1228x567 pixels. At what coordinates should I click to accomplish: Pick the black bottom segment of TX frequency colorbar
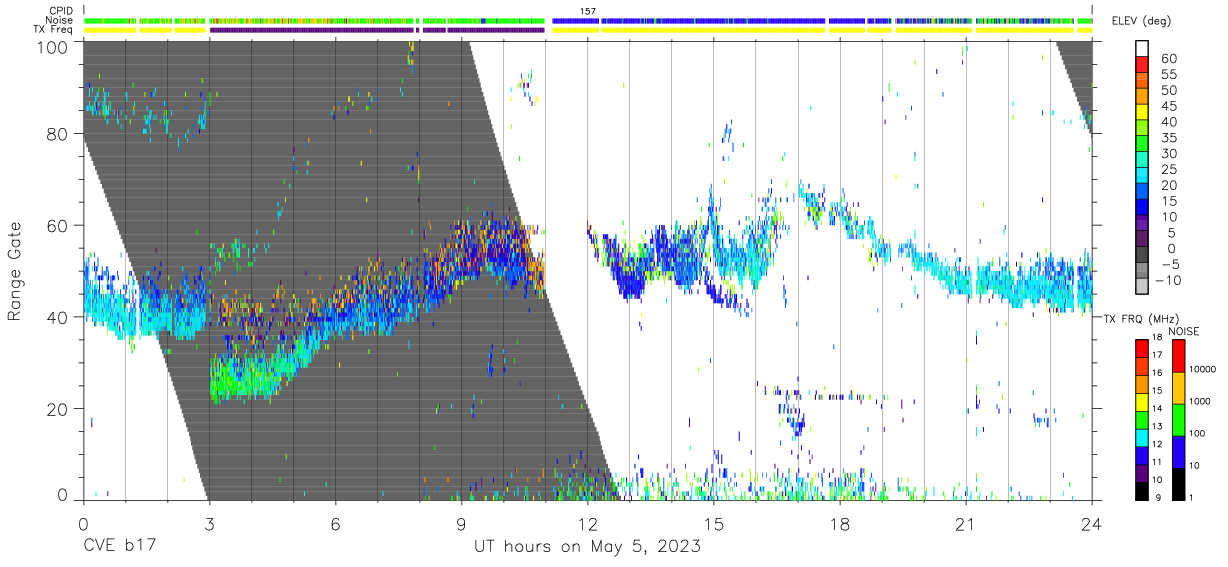pos(1142,490)
